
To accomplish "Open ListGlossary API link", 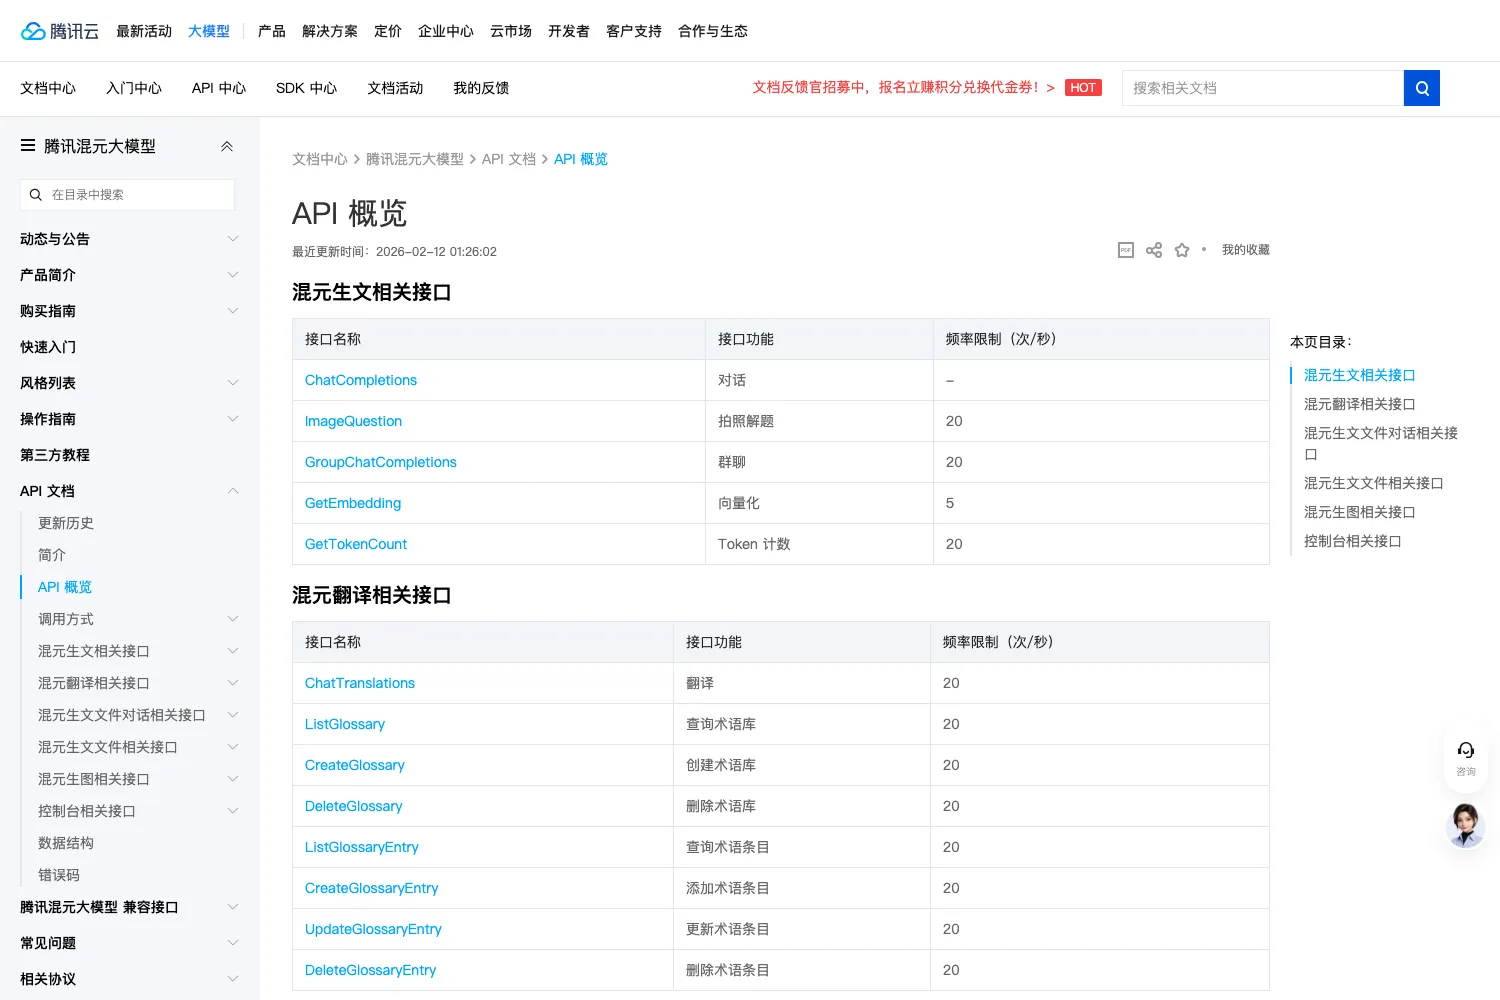I will click(x=345, y=724).
